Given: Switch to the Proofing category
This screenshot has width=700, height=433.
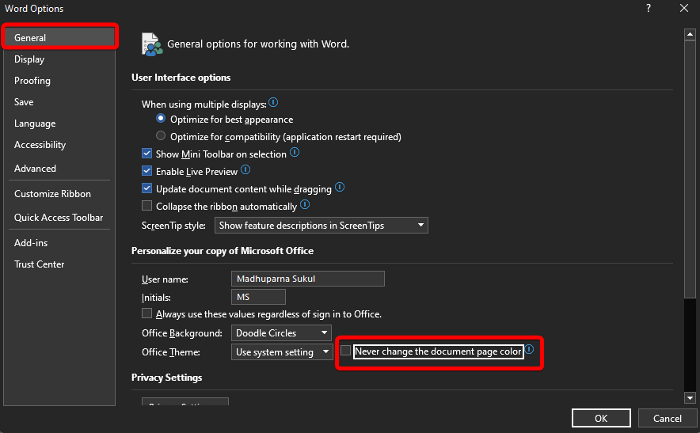Looking at the screenshot, I should [x=32, y=81].
